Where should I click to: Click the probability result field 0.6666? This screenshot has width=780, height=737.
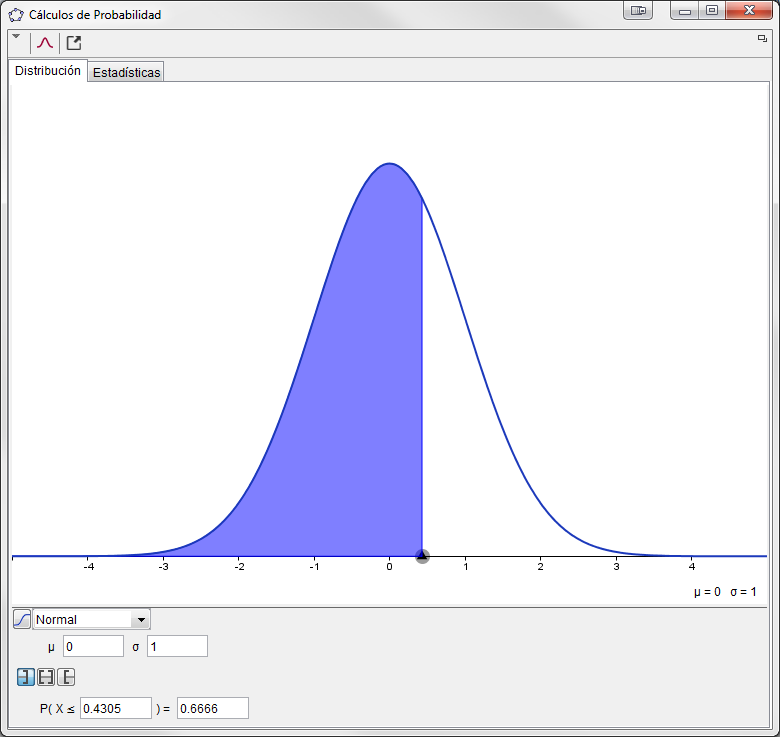coord(212,708)
